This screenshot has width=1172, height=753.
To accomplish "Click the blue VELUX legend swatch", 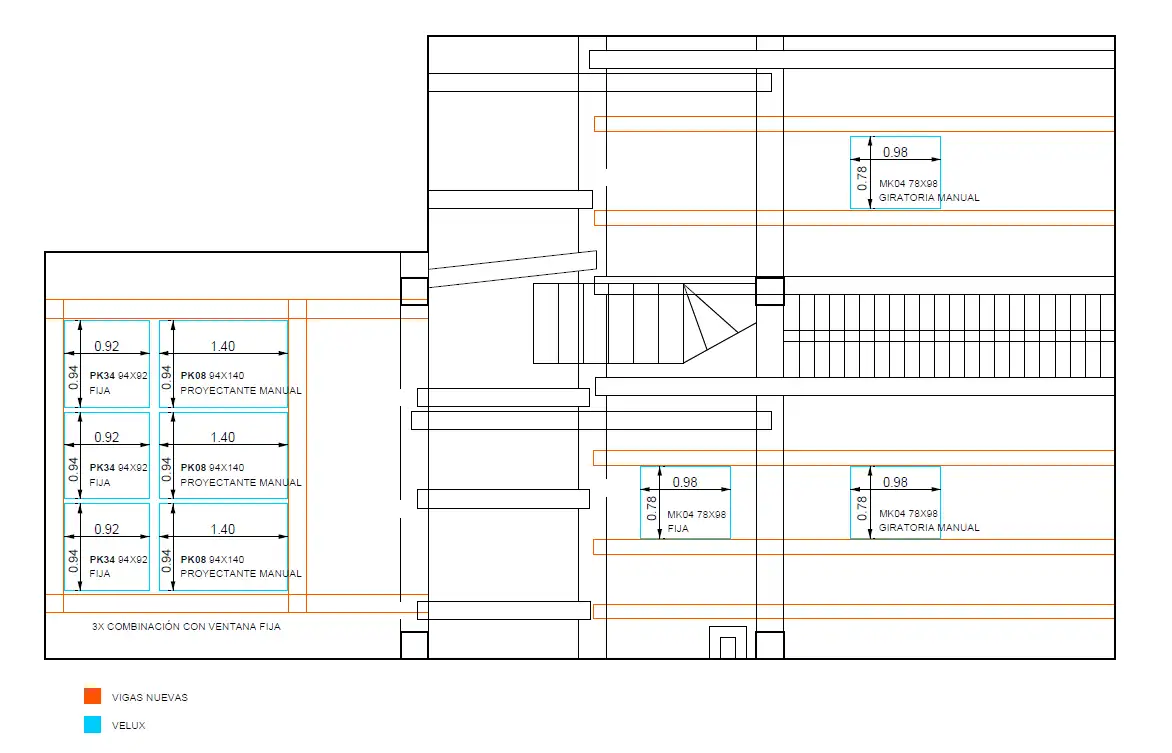I will click(93, 725).
